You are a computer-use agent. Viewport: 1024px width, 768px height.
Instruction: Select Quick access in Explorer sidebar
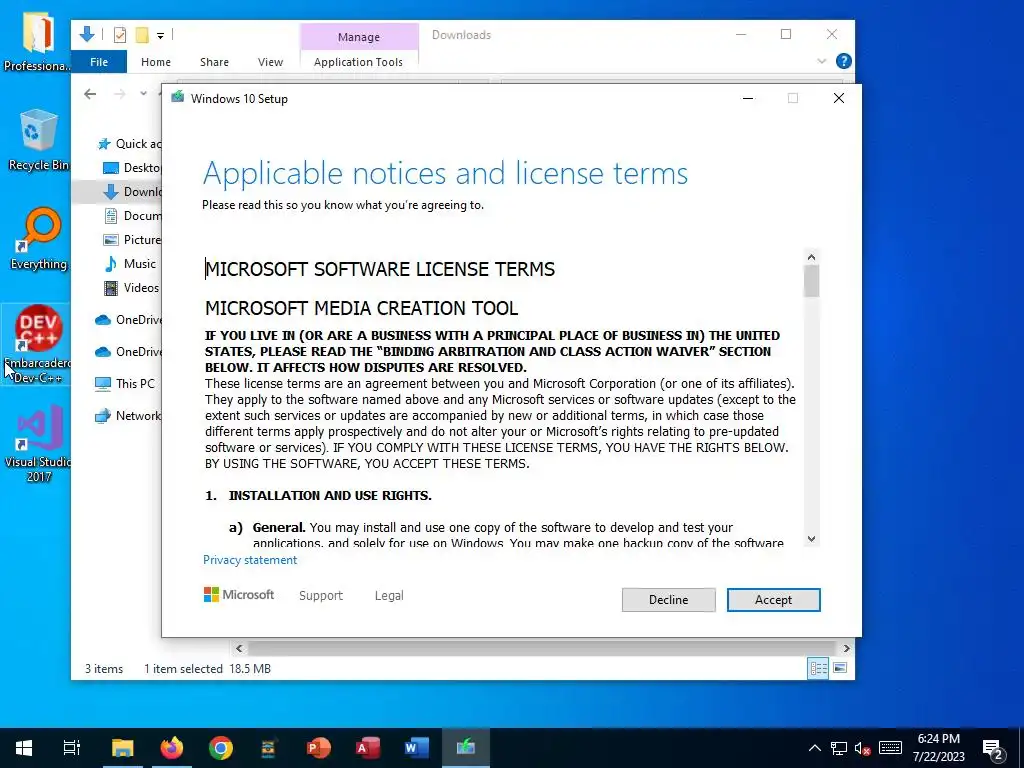129,144
